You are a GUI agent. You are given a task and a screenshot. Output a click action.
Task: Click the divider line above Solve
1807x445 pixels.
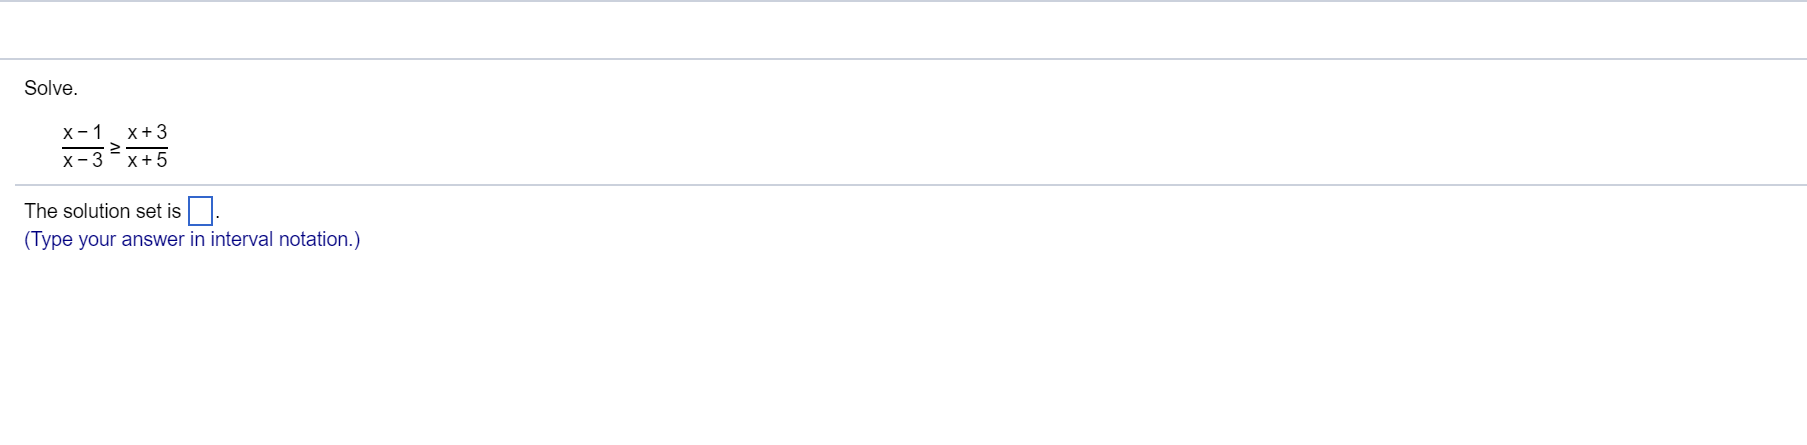tap(903, 59)
